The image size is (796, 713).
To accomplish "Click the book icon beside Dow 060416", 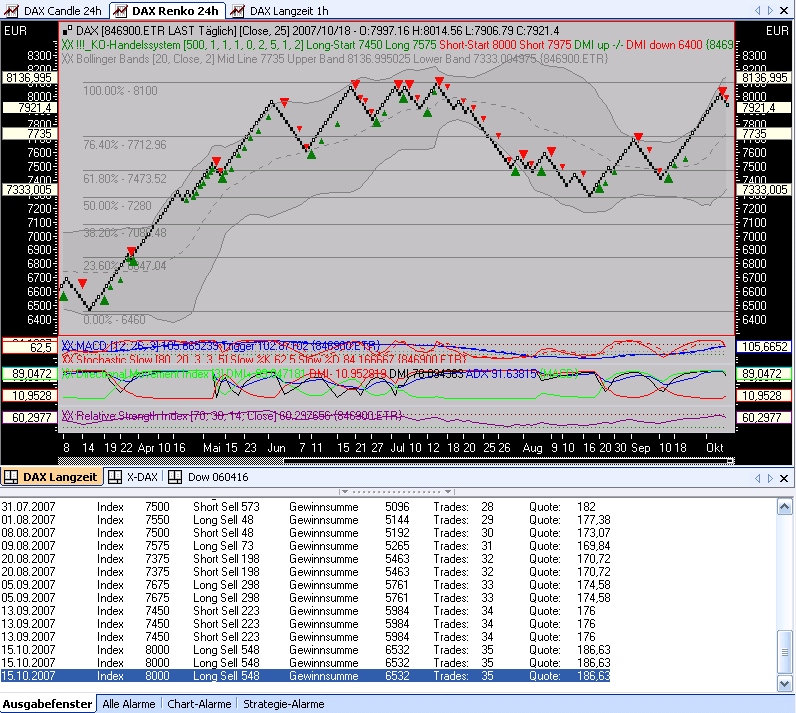I will coord(175,477).
